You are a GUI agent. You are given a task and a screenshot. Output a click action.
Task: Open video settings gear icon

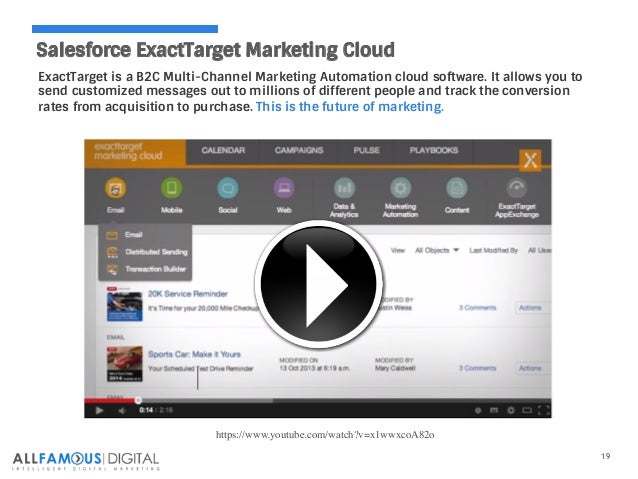[x=511, y=410]
